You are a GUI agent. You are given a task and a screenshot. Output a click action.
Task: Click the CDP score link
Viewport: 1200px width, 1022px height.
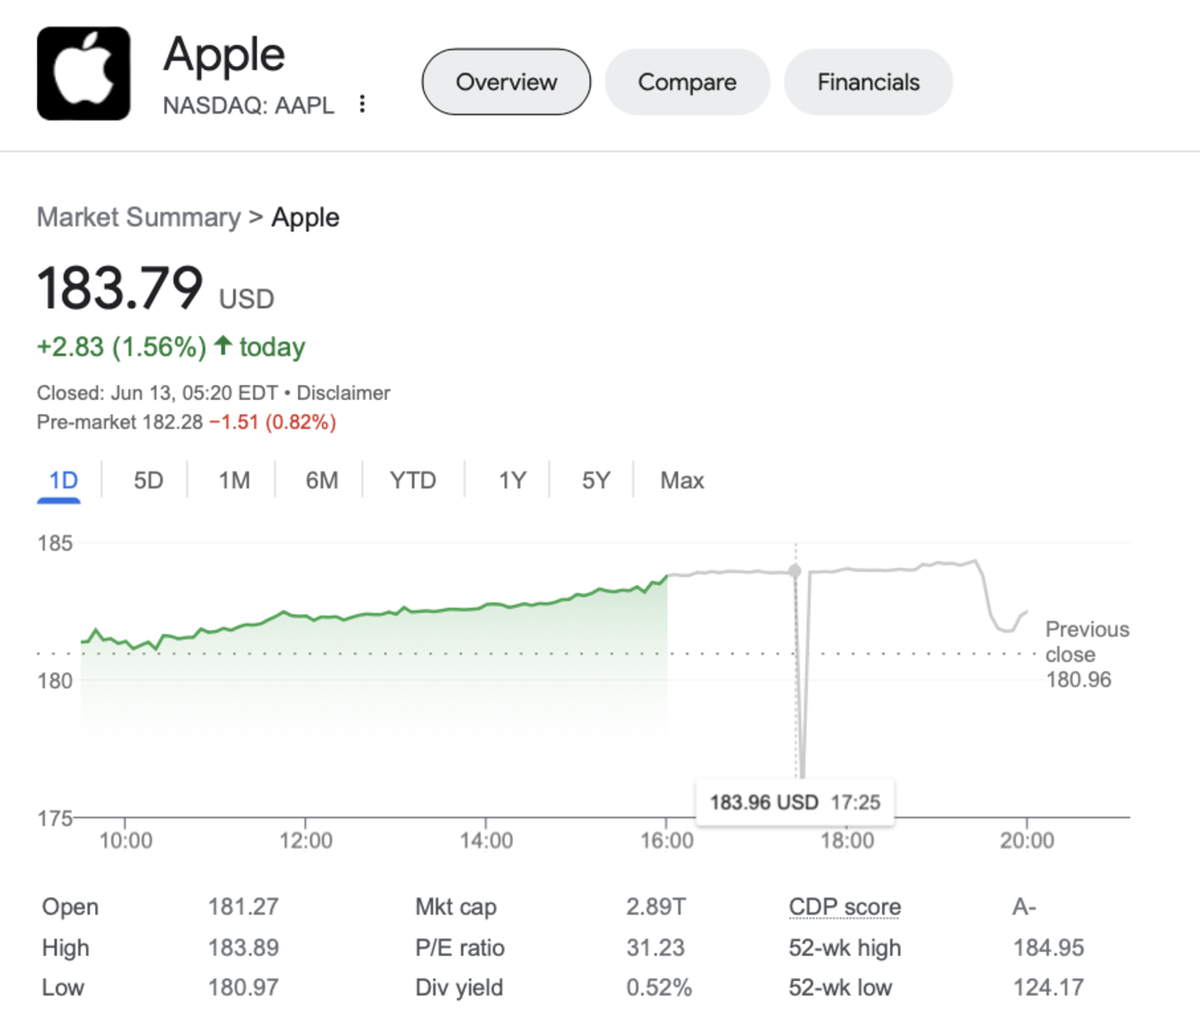(x=843, y=907)
